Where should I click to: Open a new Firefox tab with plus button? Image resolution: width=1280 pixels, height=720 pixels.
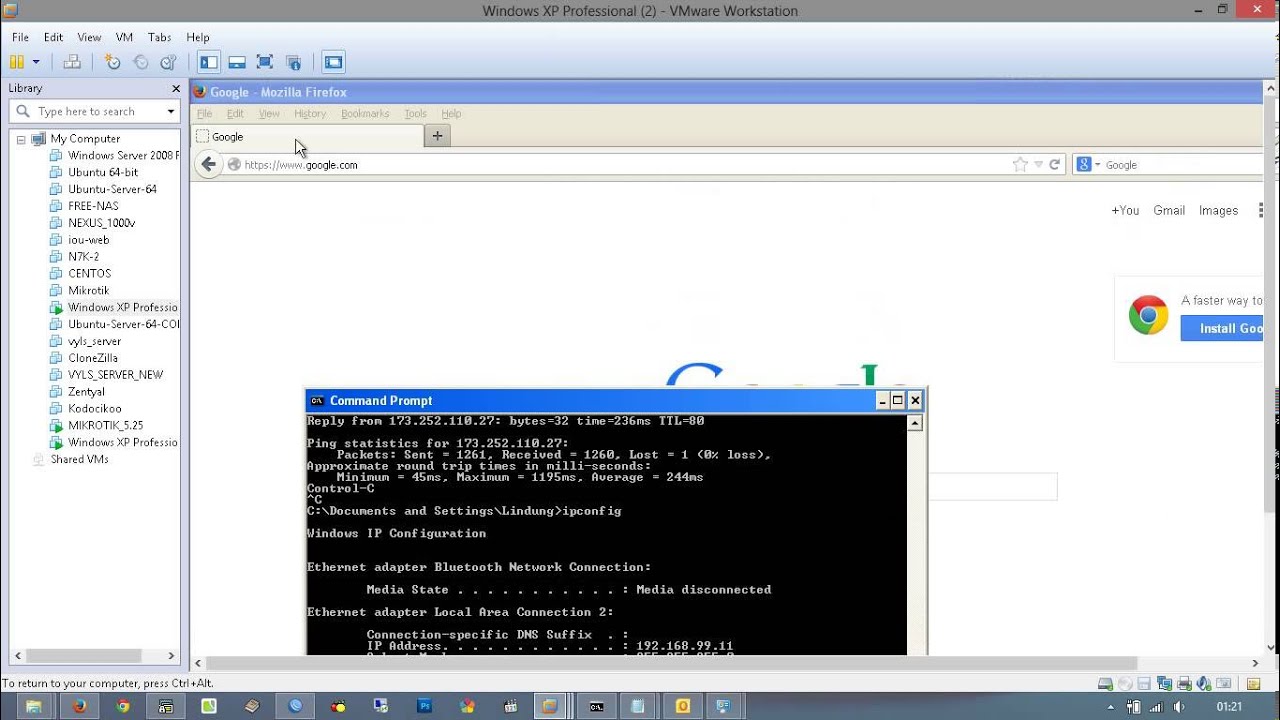click(x=437, y=137)
